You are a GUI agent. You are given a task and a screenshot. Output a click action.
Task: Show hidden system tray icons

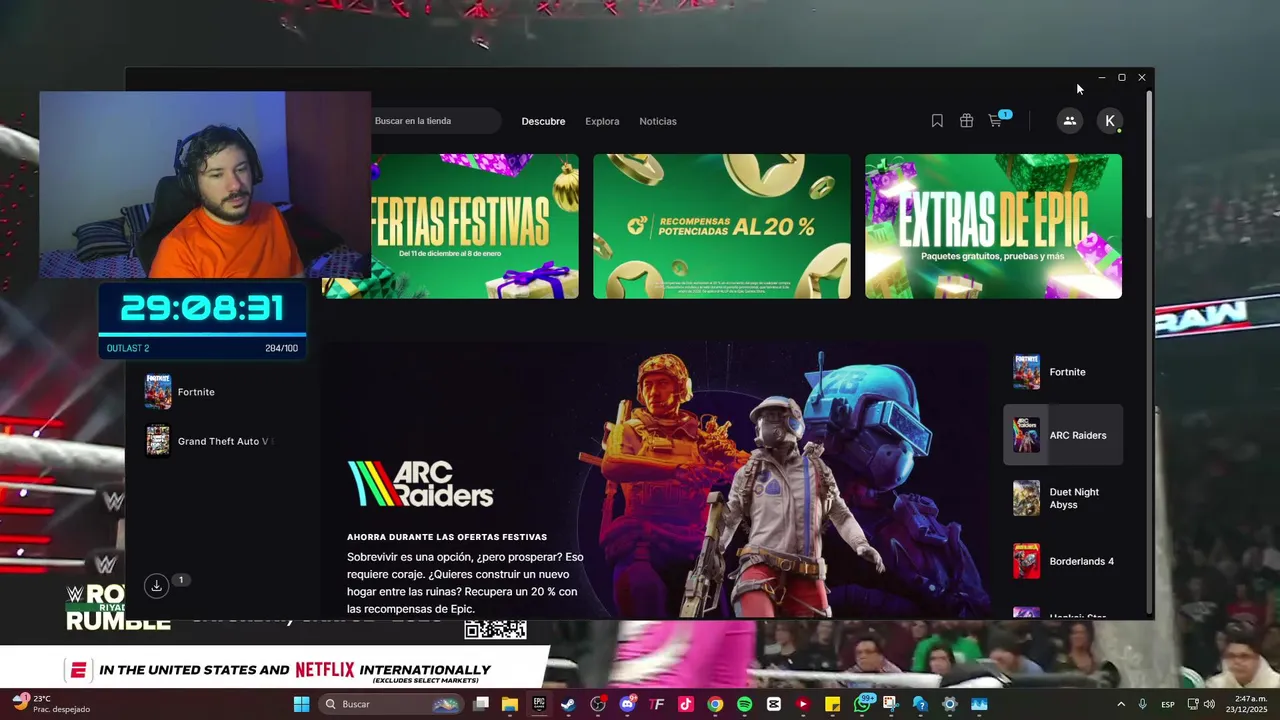1120,704
